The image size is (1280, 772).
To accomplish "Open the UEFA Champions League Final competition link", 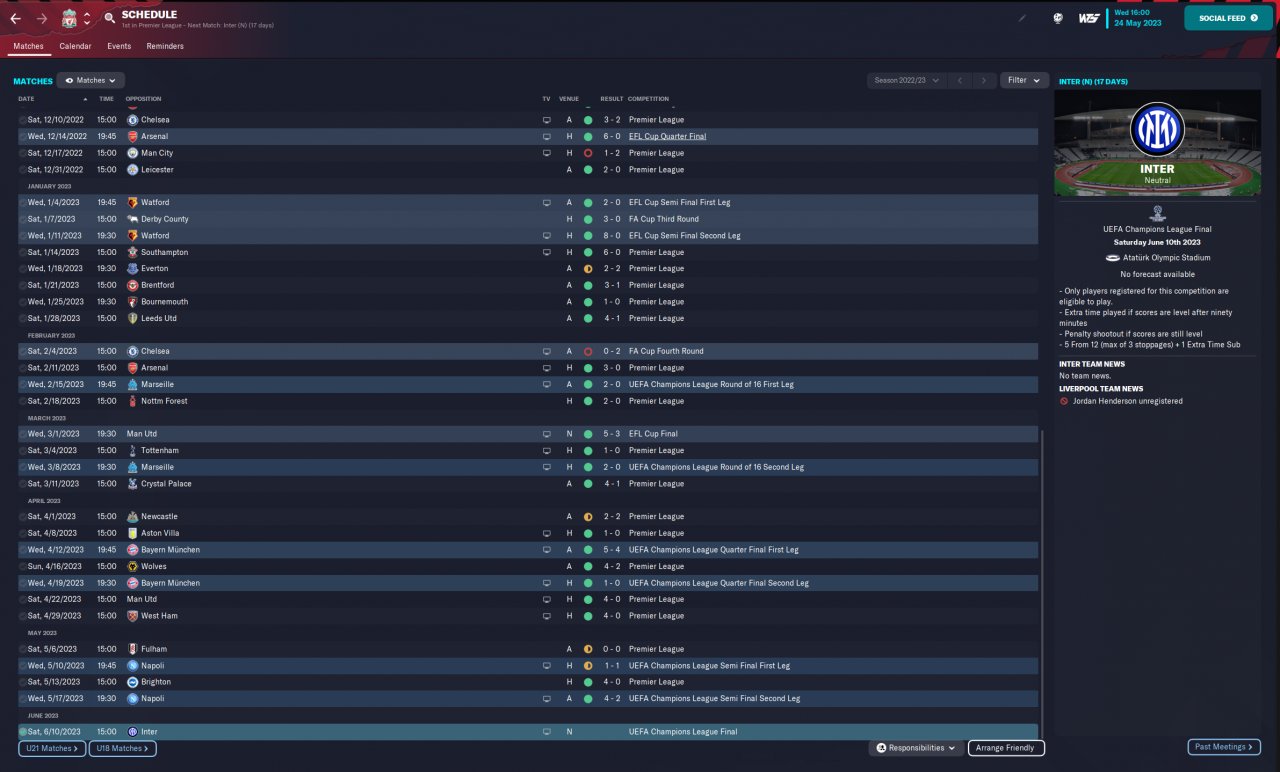I will click(683, 732).
